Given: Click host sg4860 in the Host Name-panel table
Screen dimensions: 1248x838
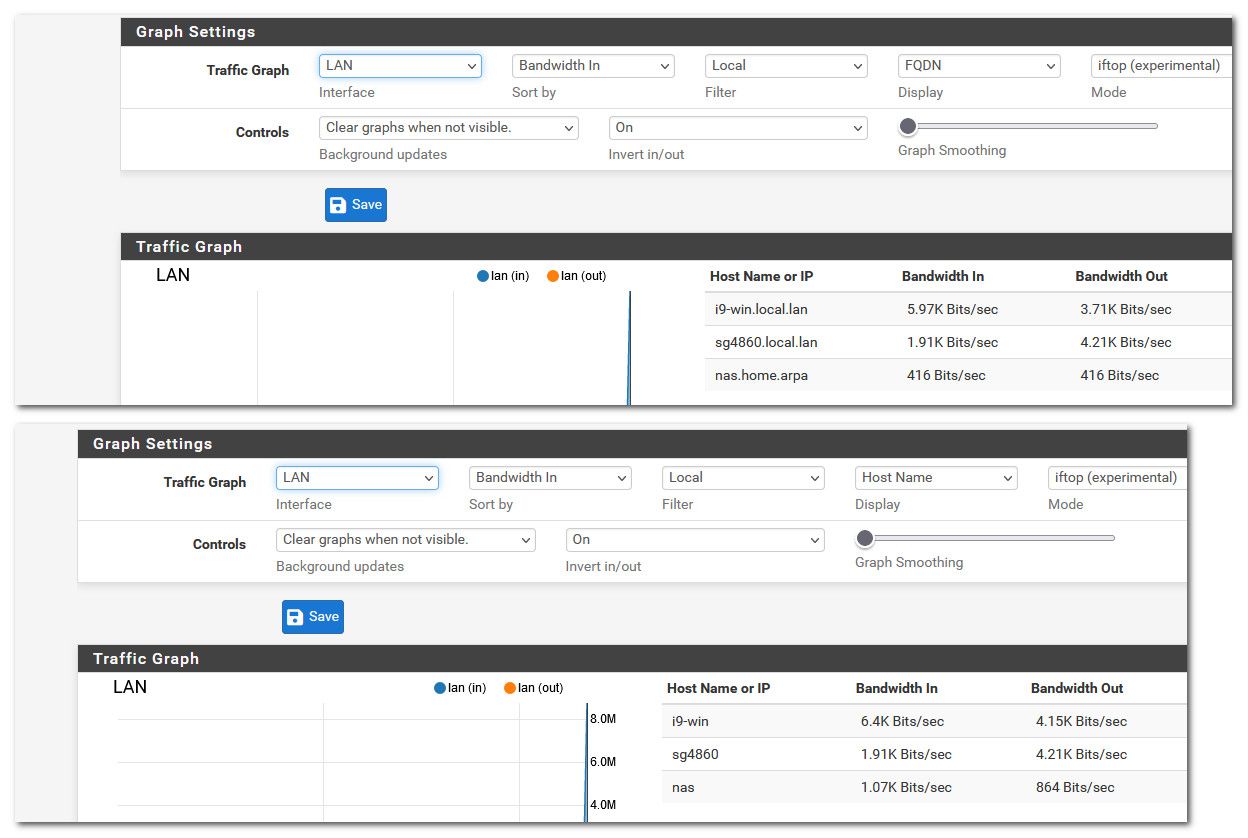Looking at the screenshot, I should tap(695, 754).
